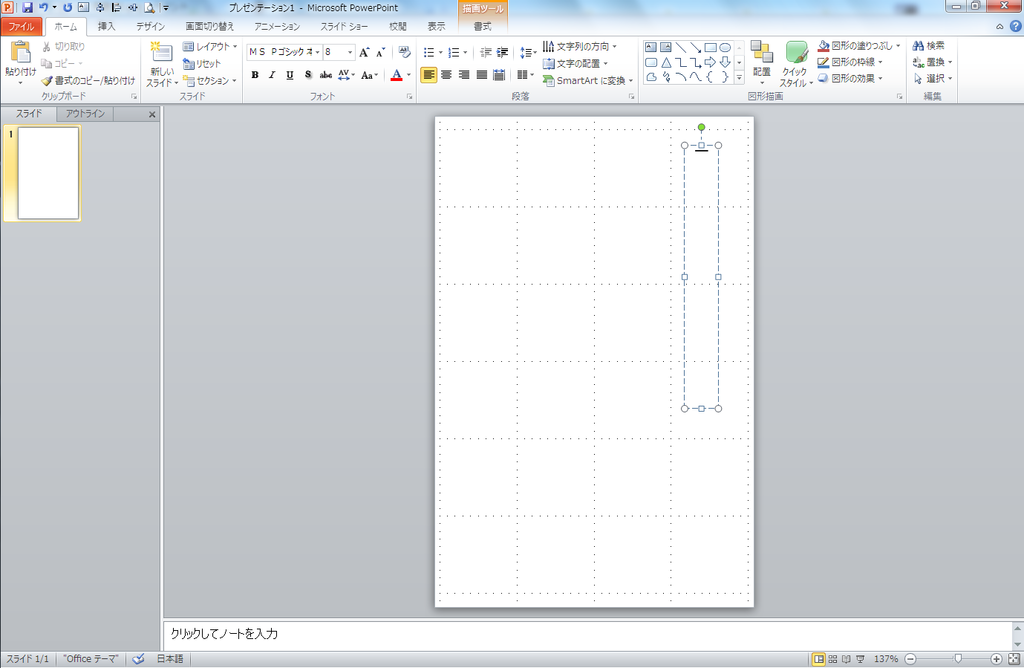Undo the last action
Image resolution: width=1024 pixels, height=668 pixels.
(43, 8)
